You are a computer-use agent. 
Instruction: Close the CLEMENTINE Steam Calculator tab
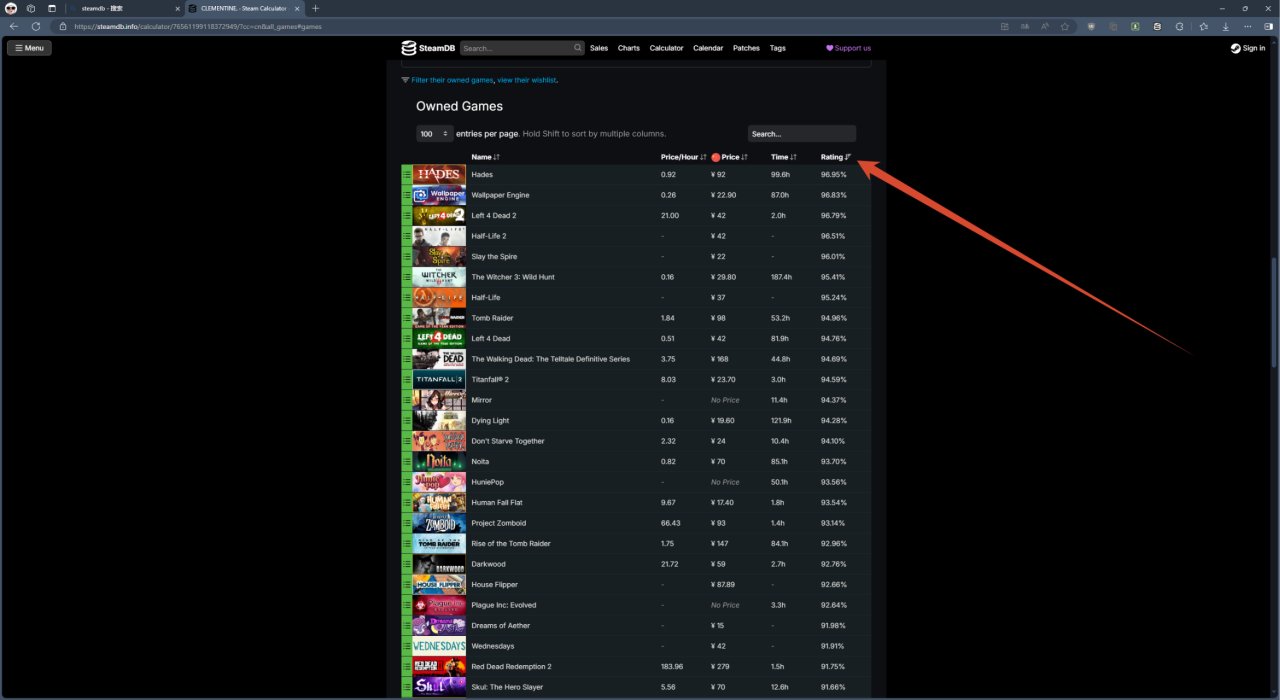(297, 8)
